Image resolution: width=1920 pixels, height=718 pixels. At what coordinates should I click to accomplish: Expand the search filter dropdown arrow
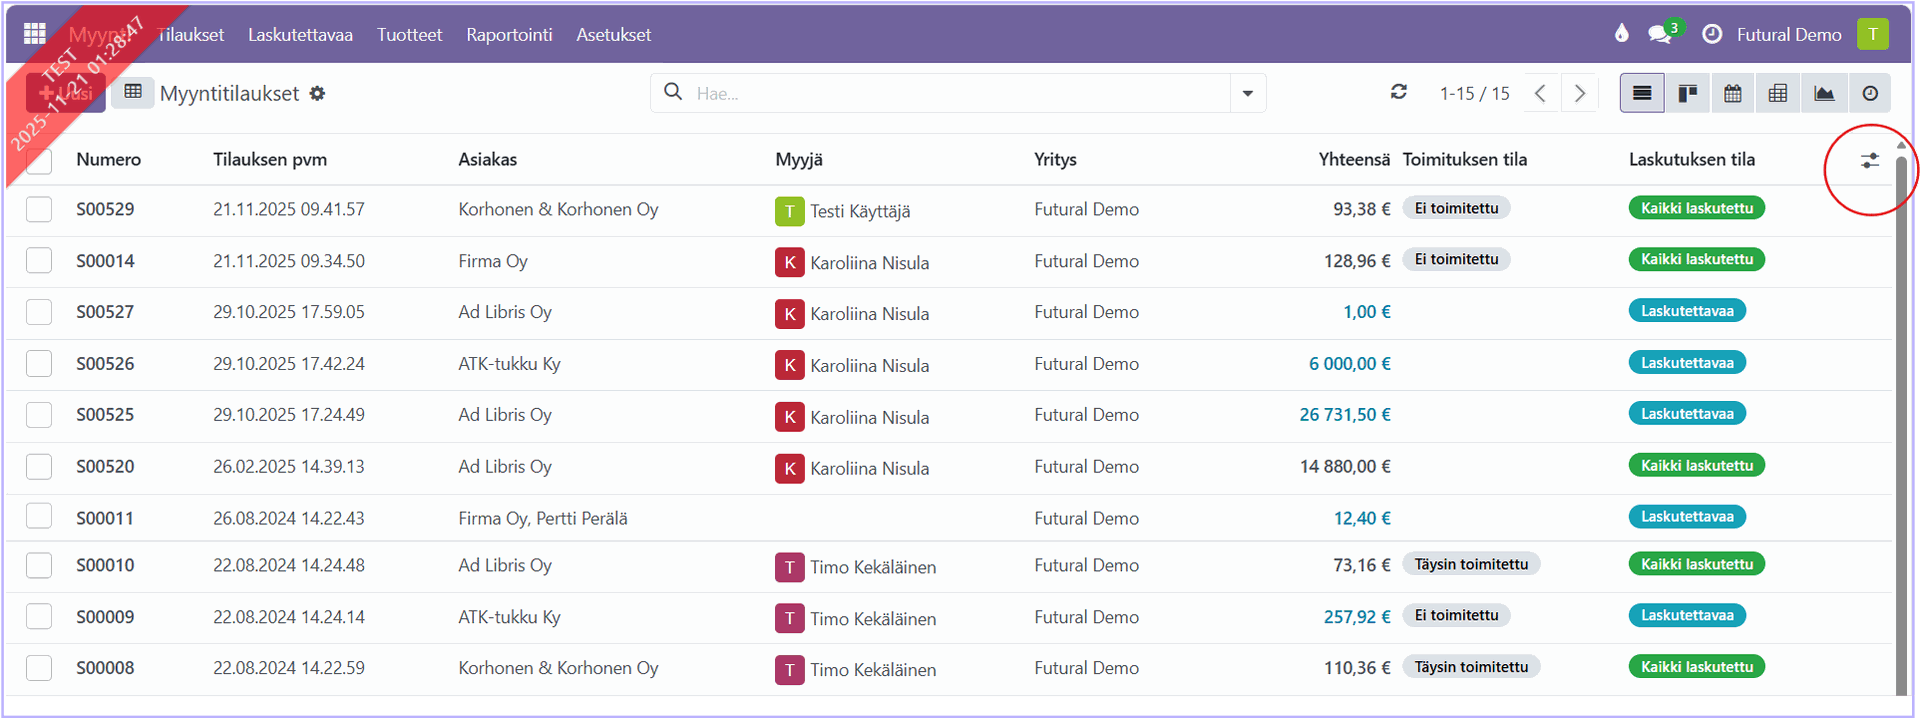point(1248,93)
